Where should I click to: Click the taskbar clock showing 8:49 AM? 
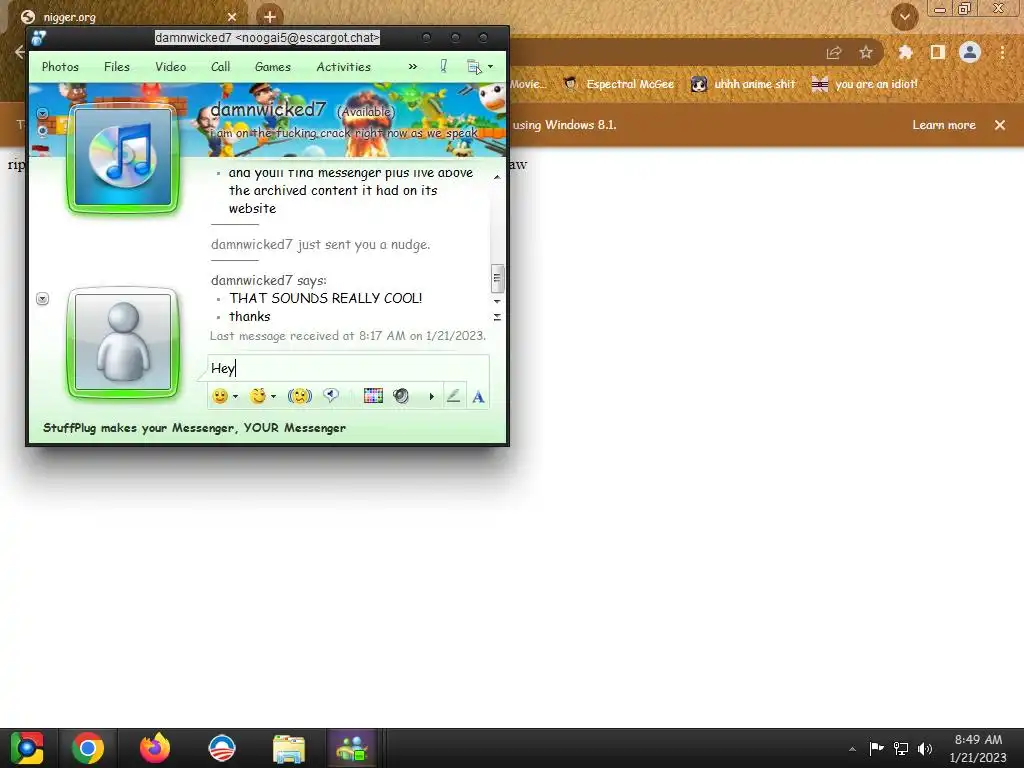(x=978, y=748)
